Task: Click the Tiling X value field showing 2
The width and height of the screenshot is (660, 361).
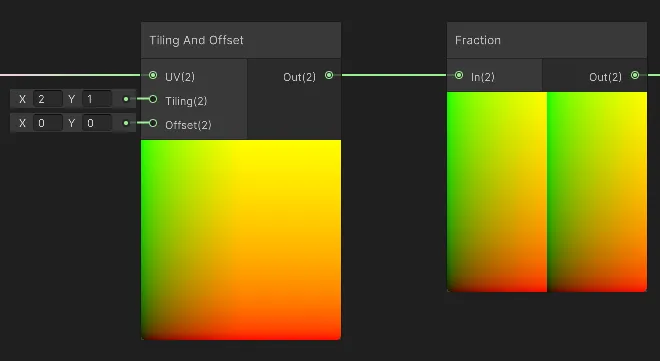Action: pos(48,99)
